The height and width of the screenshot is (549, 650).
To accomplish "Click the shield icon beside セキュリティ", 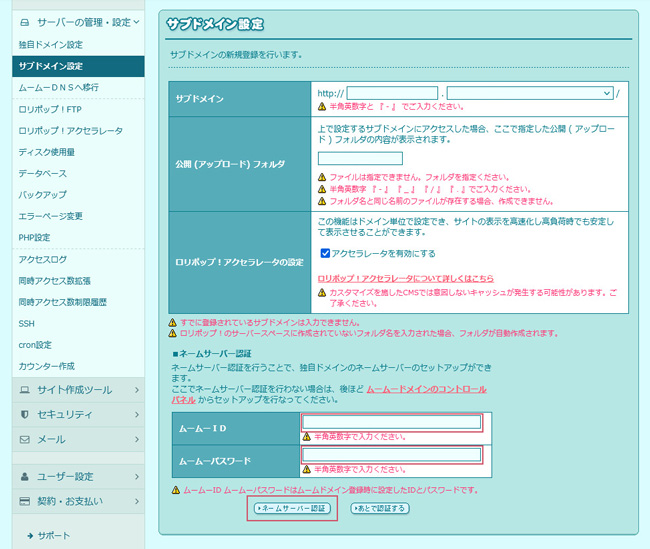I will pos(25,414).
